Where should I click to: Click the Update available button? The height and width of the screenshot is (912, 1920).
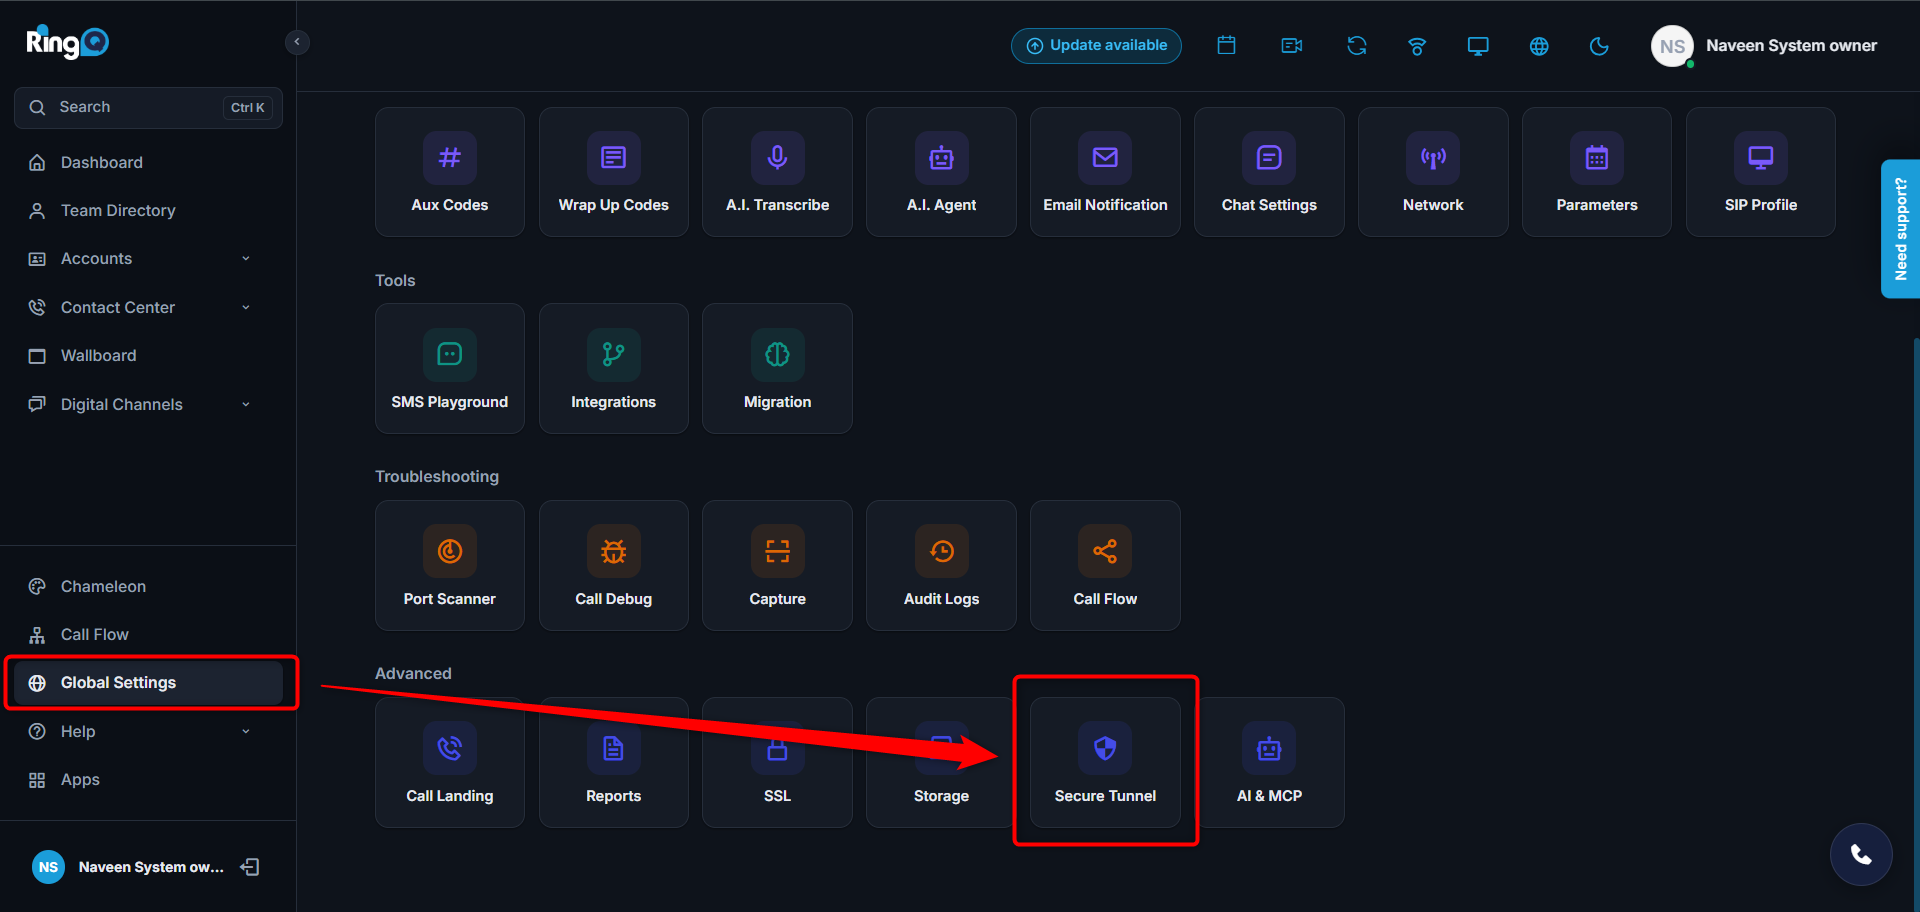click(x=1096, y=46)
